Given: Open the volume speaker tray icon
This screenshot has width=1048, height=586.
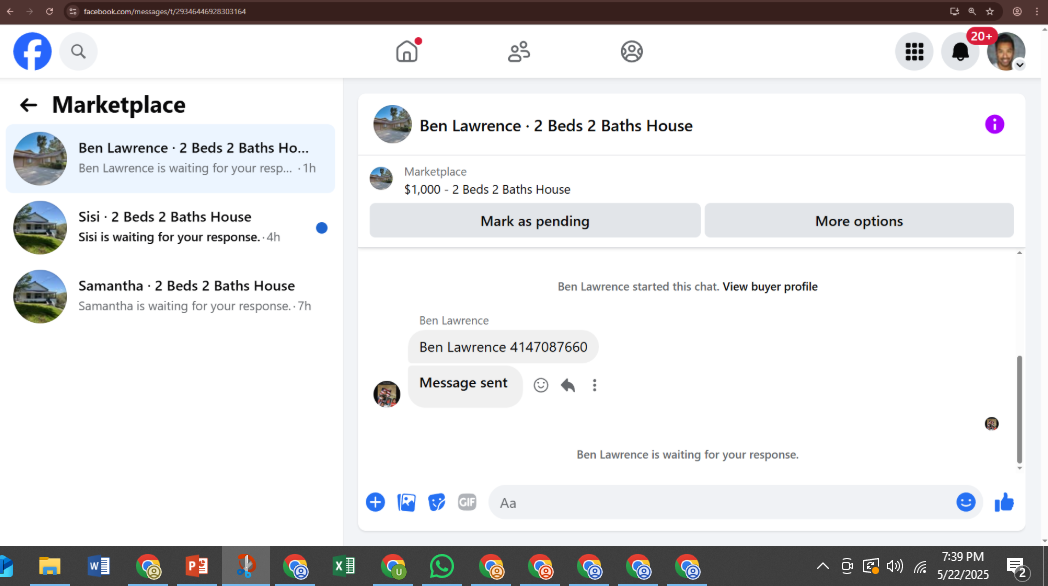Looking at the screenshot, I should pos(894,567).
